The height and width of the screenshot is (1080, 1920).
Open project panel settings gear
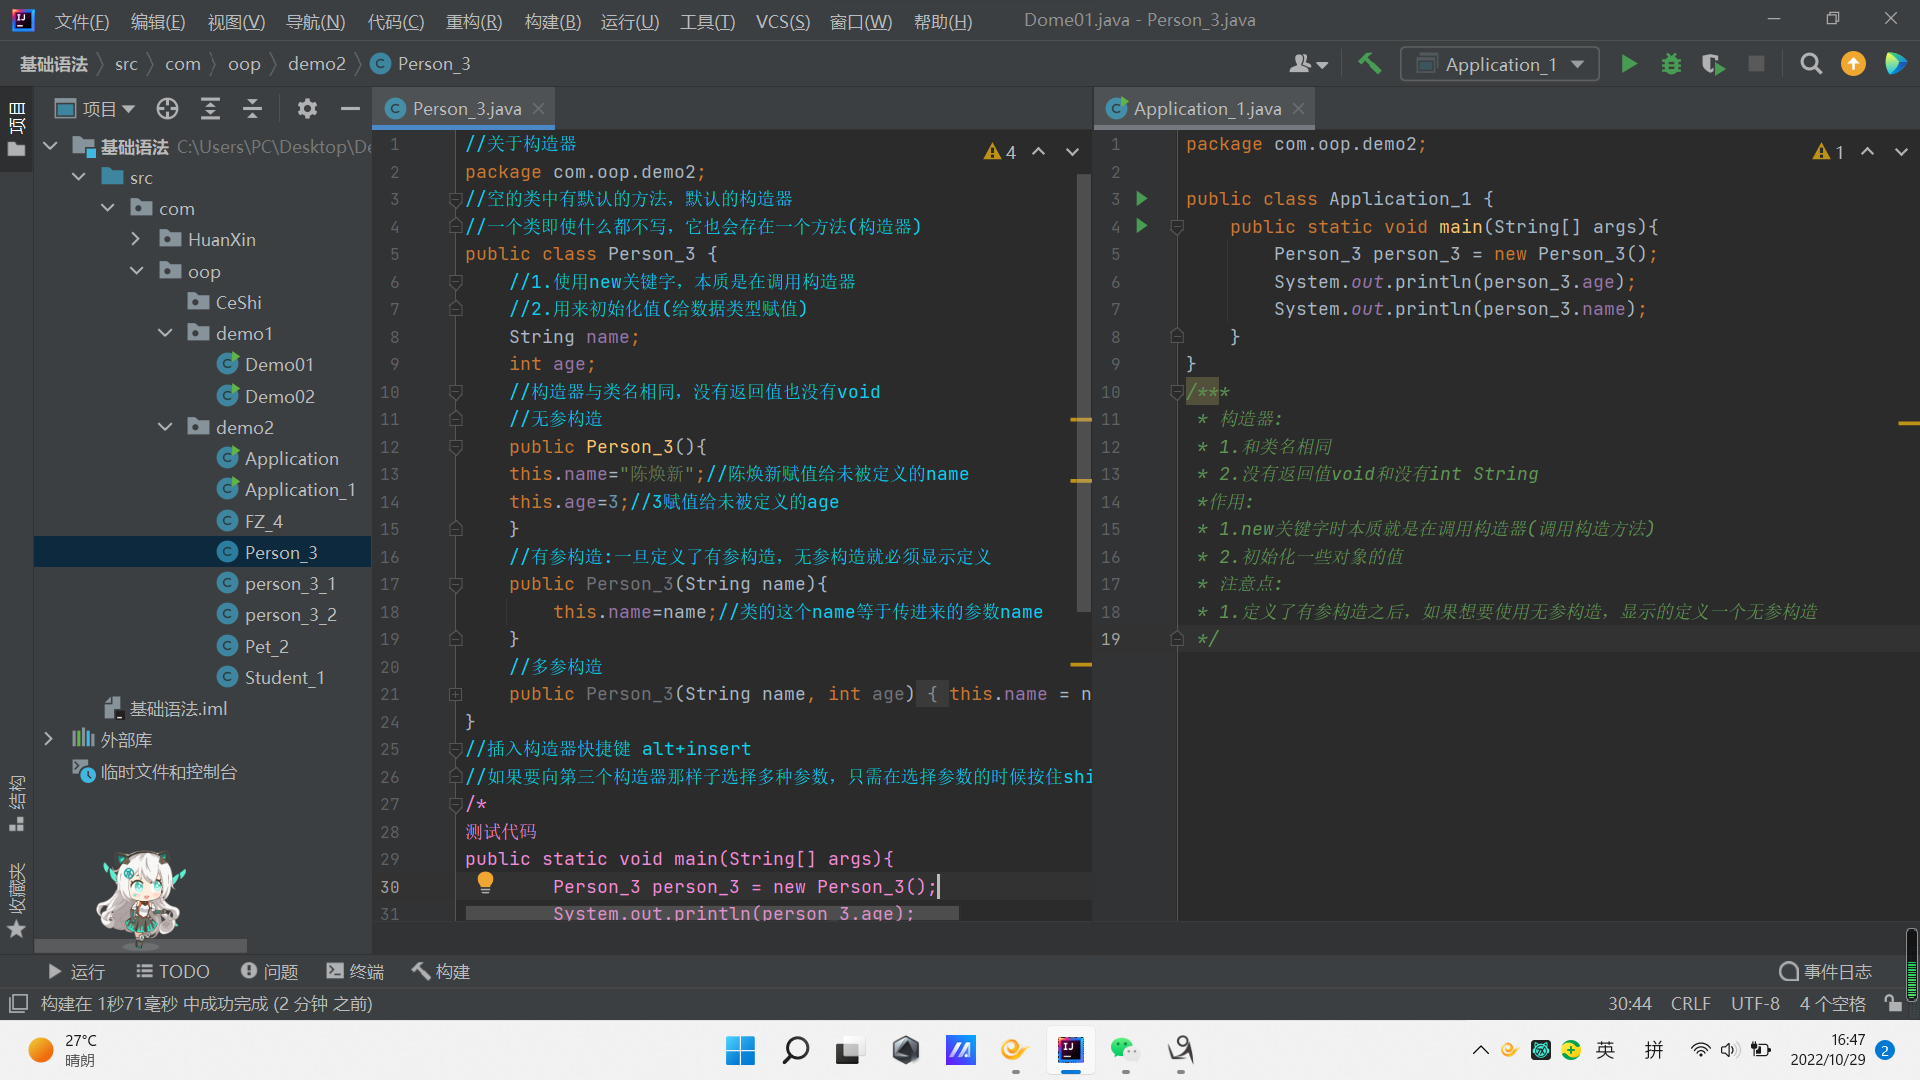tap(307, 108)
